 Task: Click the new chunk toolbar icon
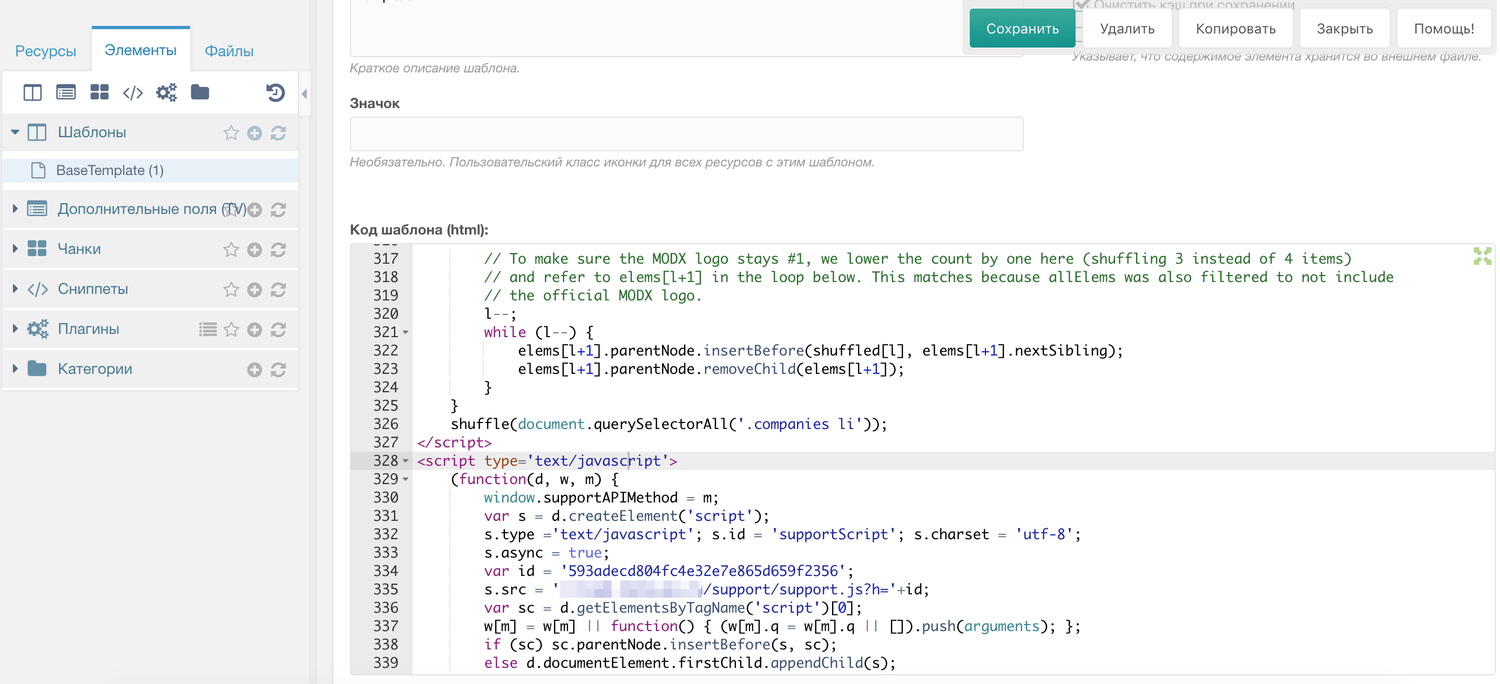[99, 93]
